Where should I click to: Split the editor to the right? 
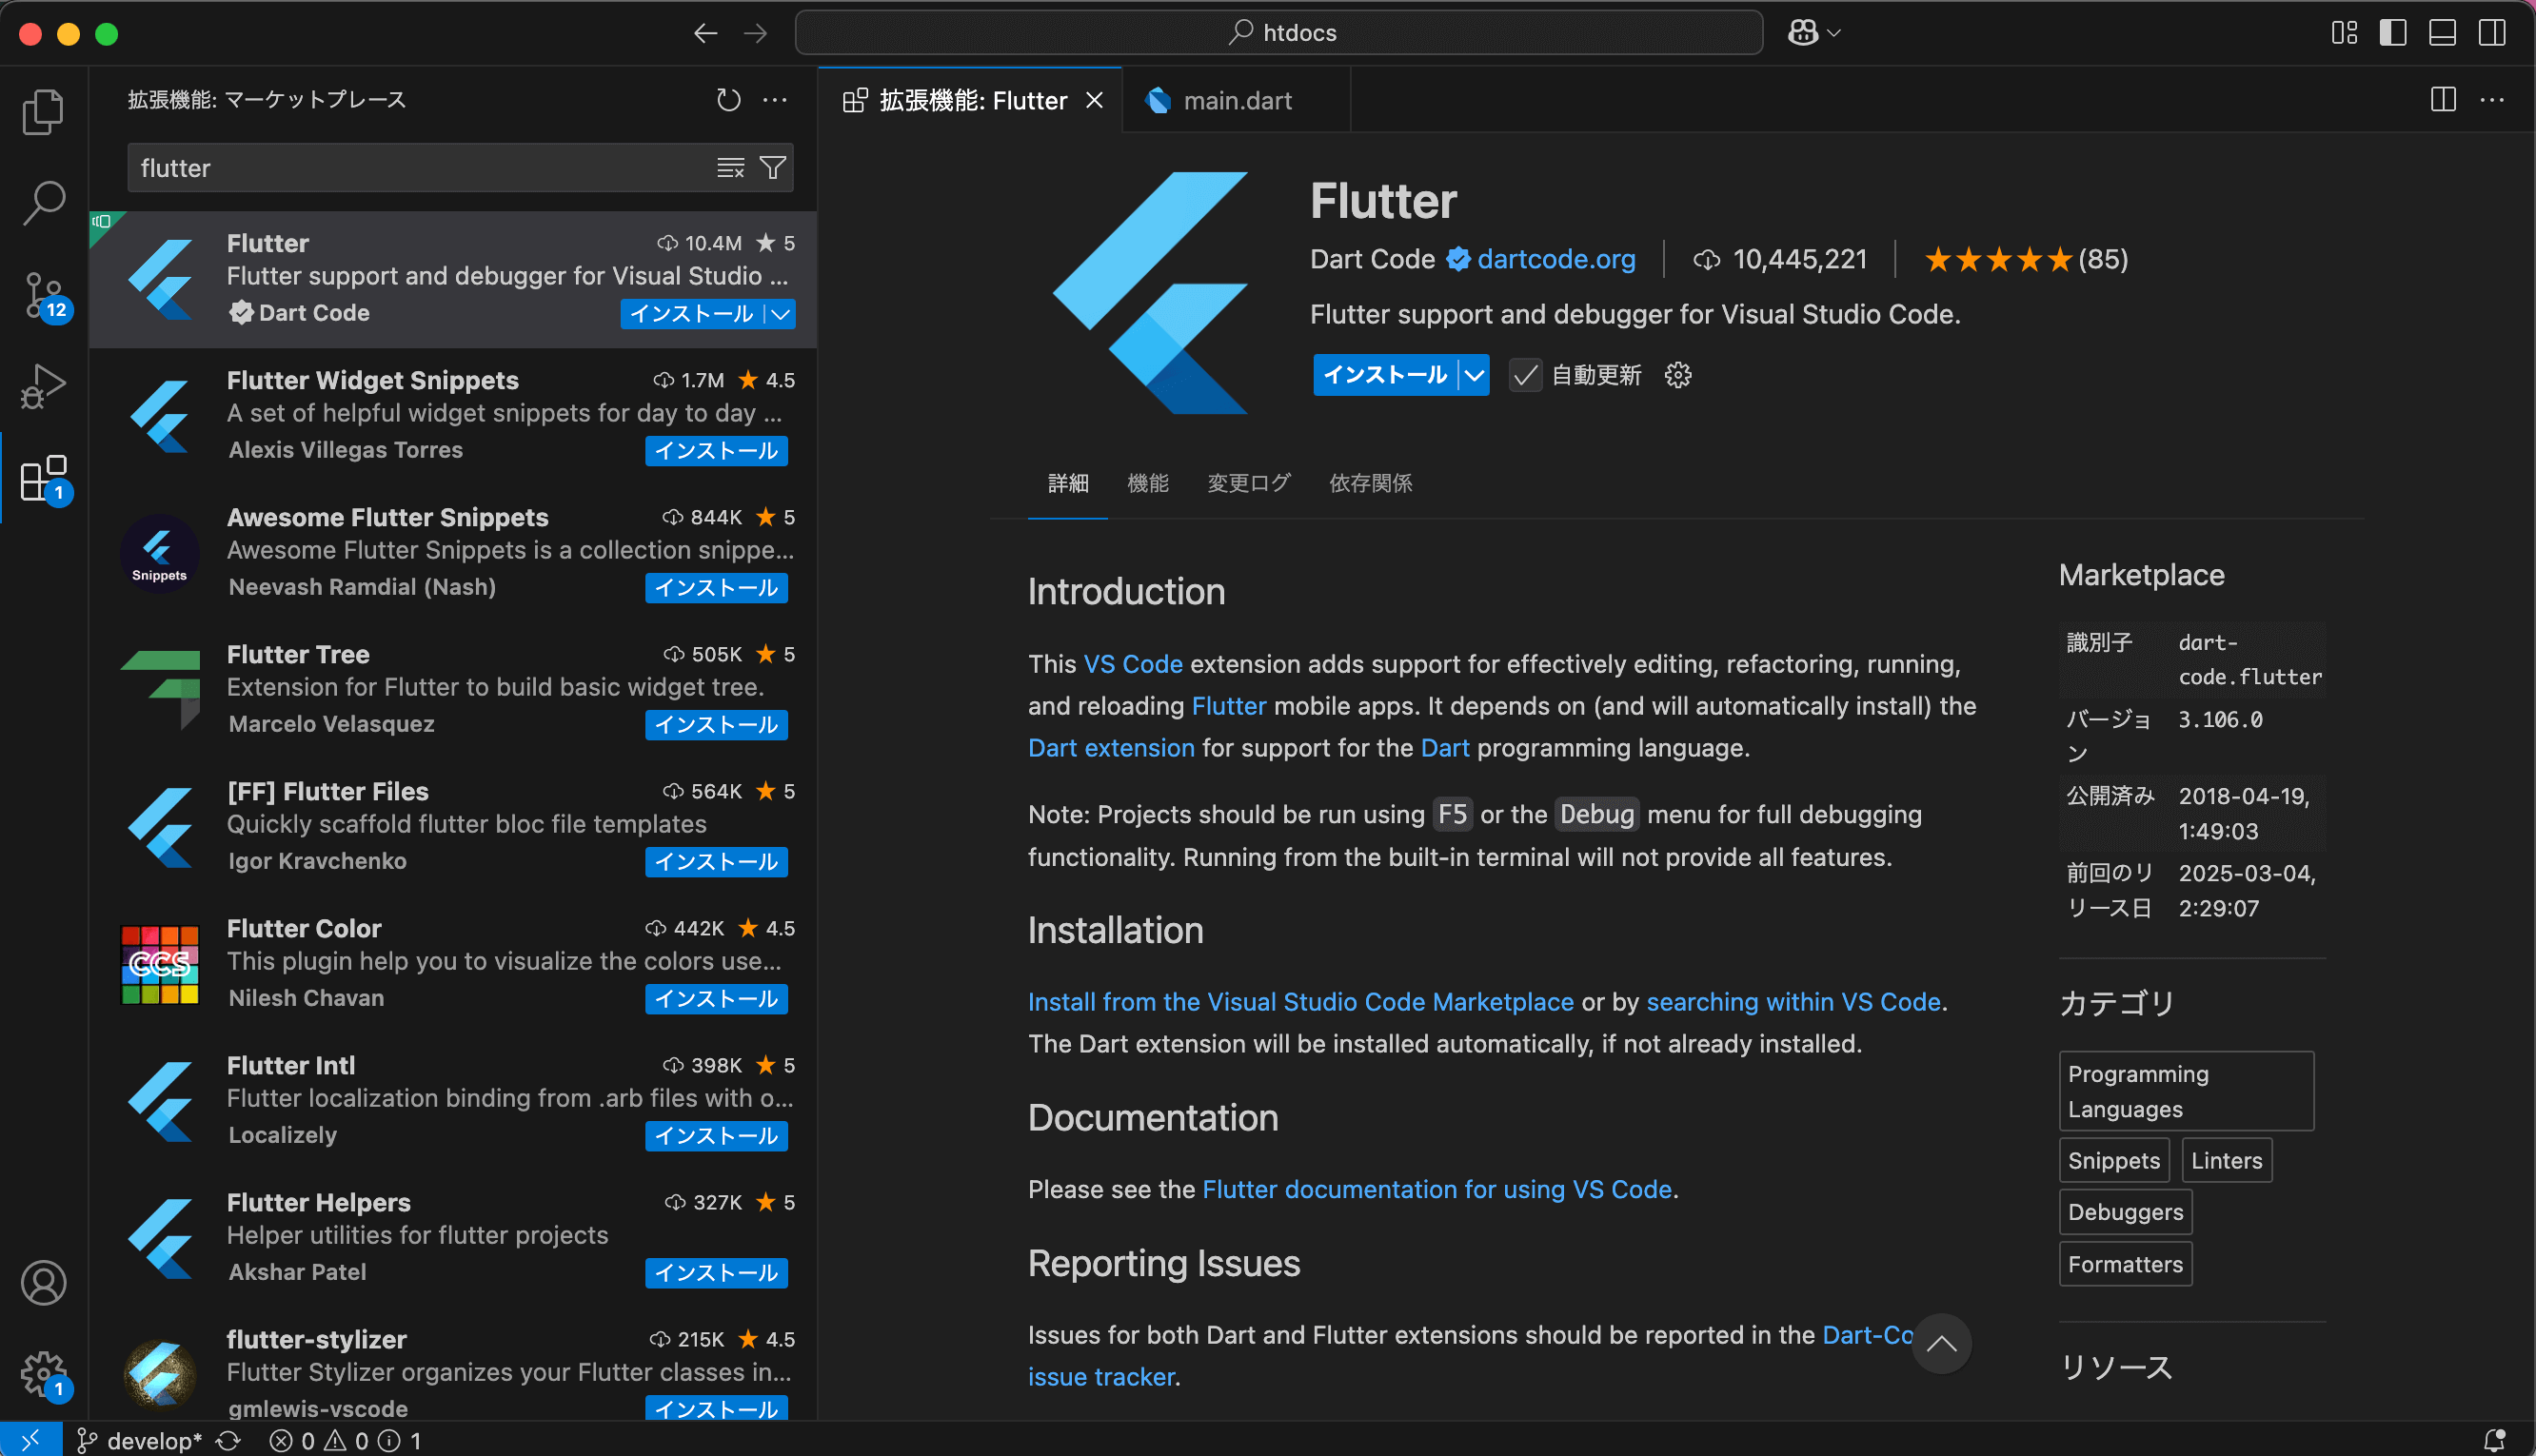[x=2443, y=100]
